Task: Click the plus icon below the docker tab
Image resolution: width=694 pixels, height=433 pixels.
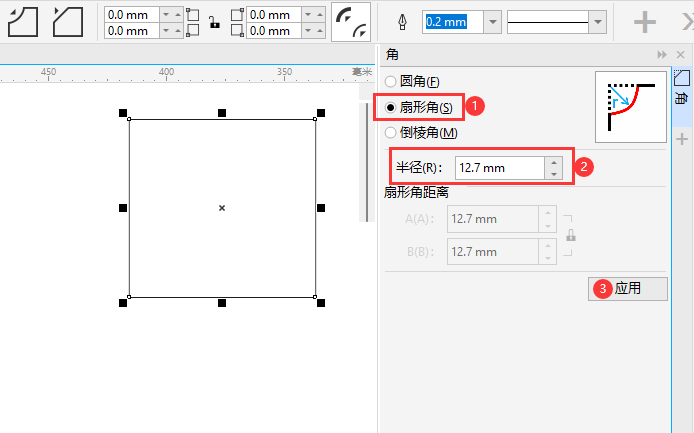Action: click(x=682, y=139)
